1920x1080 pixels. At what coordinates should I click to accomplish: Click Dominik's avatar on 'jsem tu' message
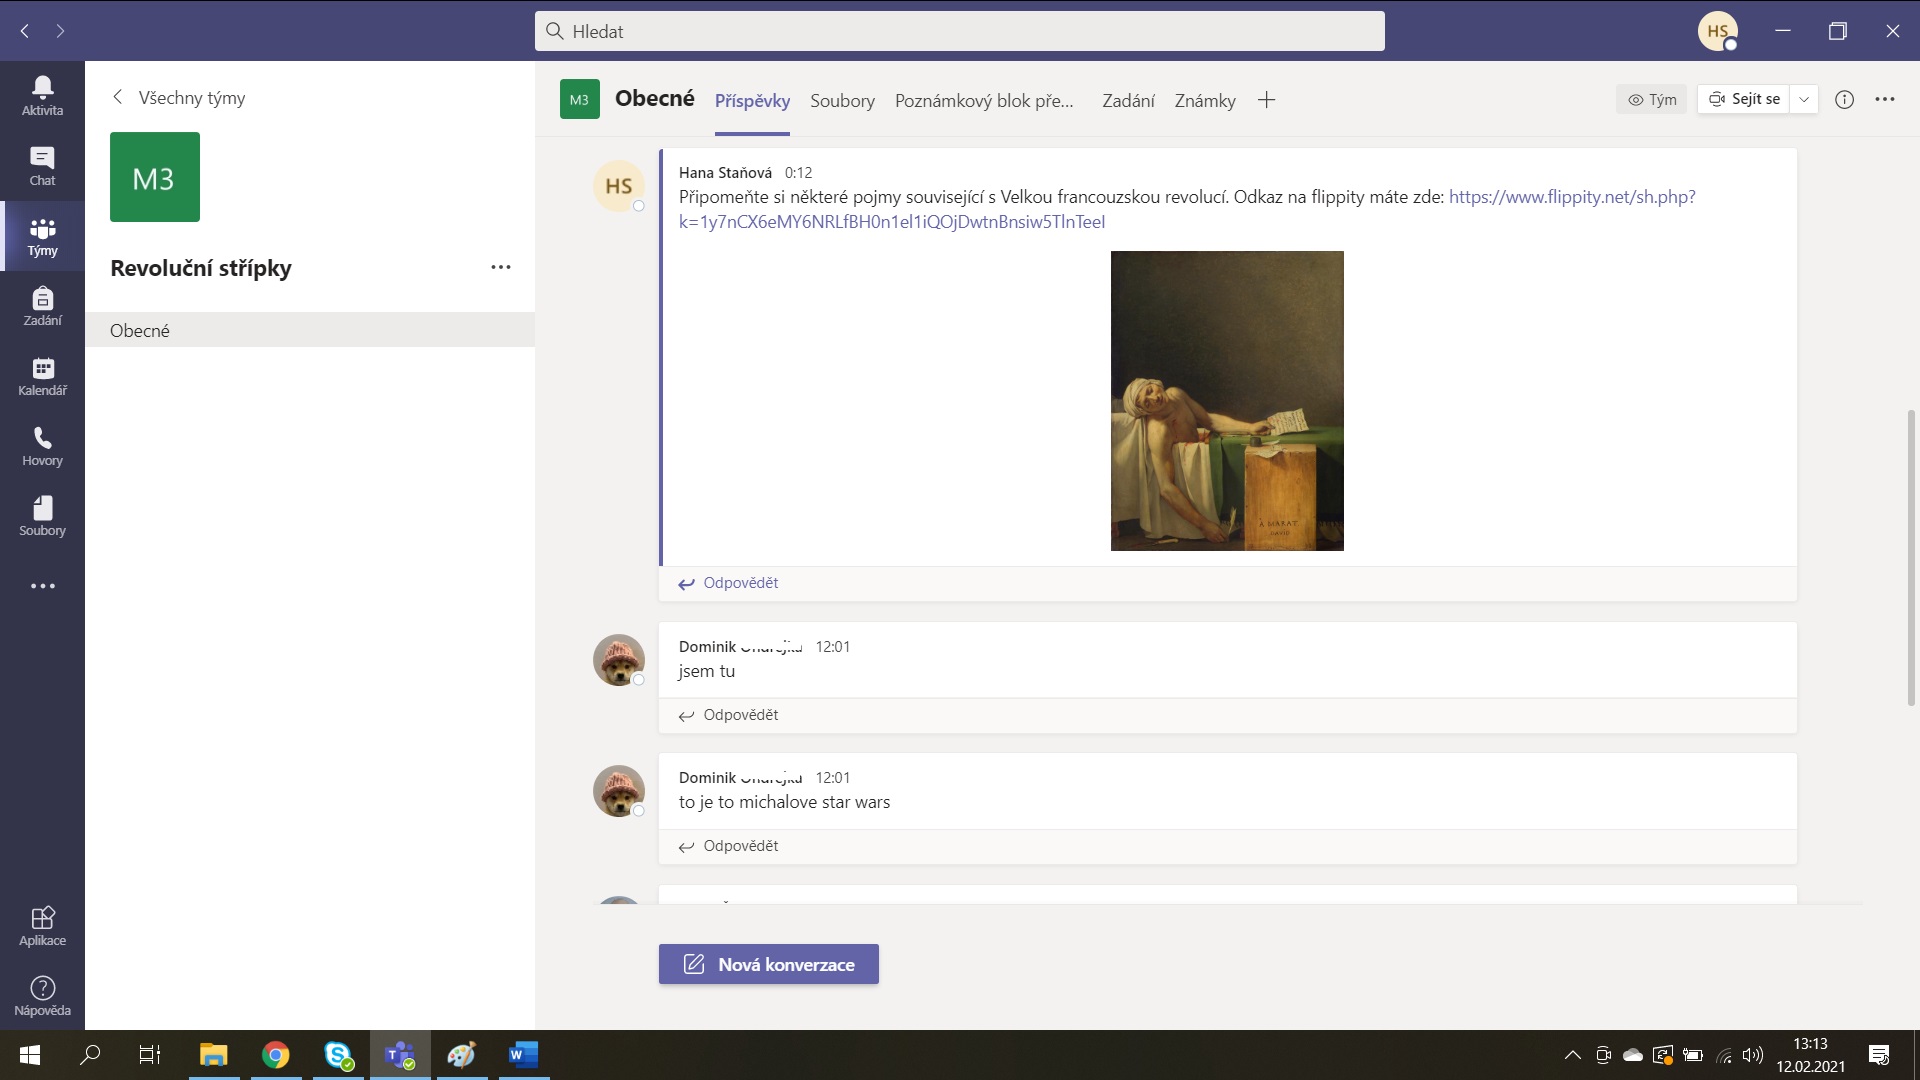pos(619,660)
